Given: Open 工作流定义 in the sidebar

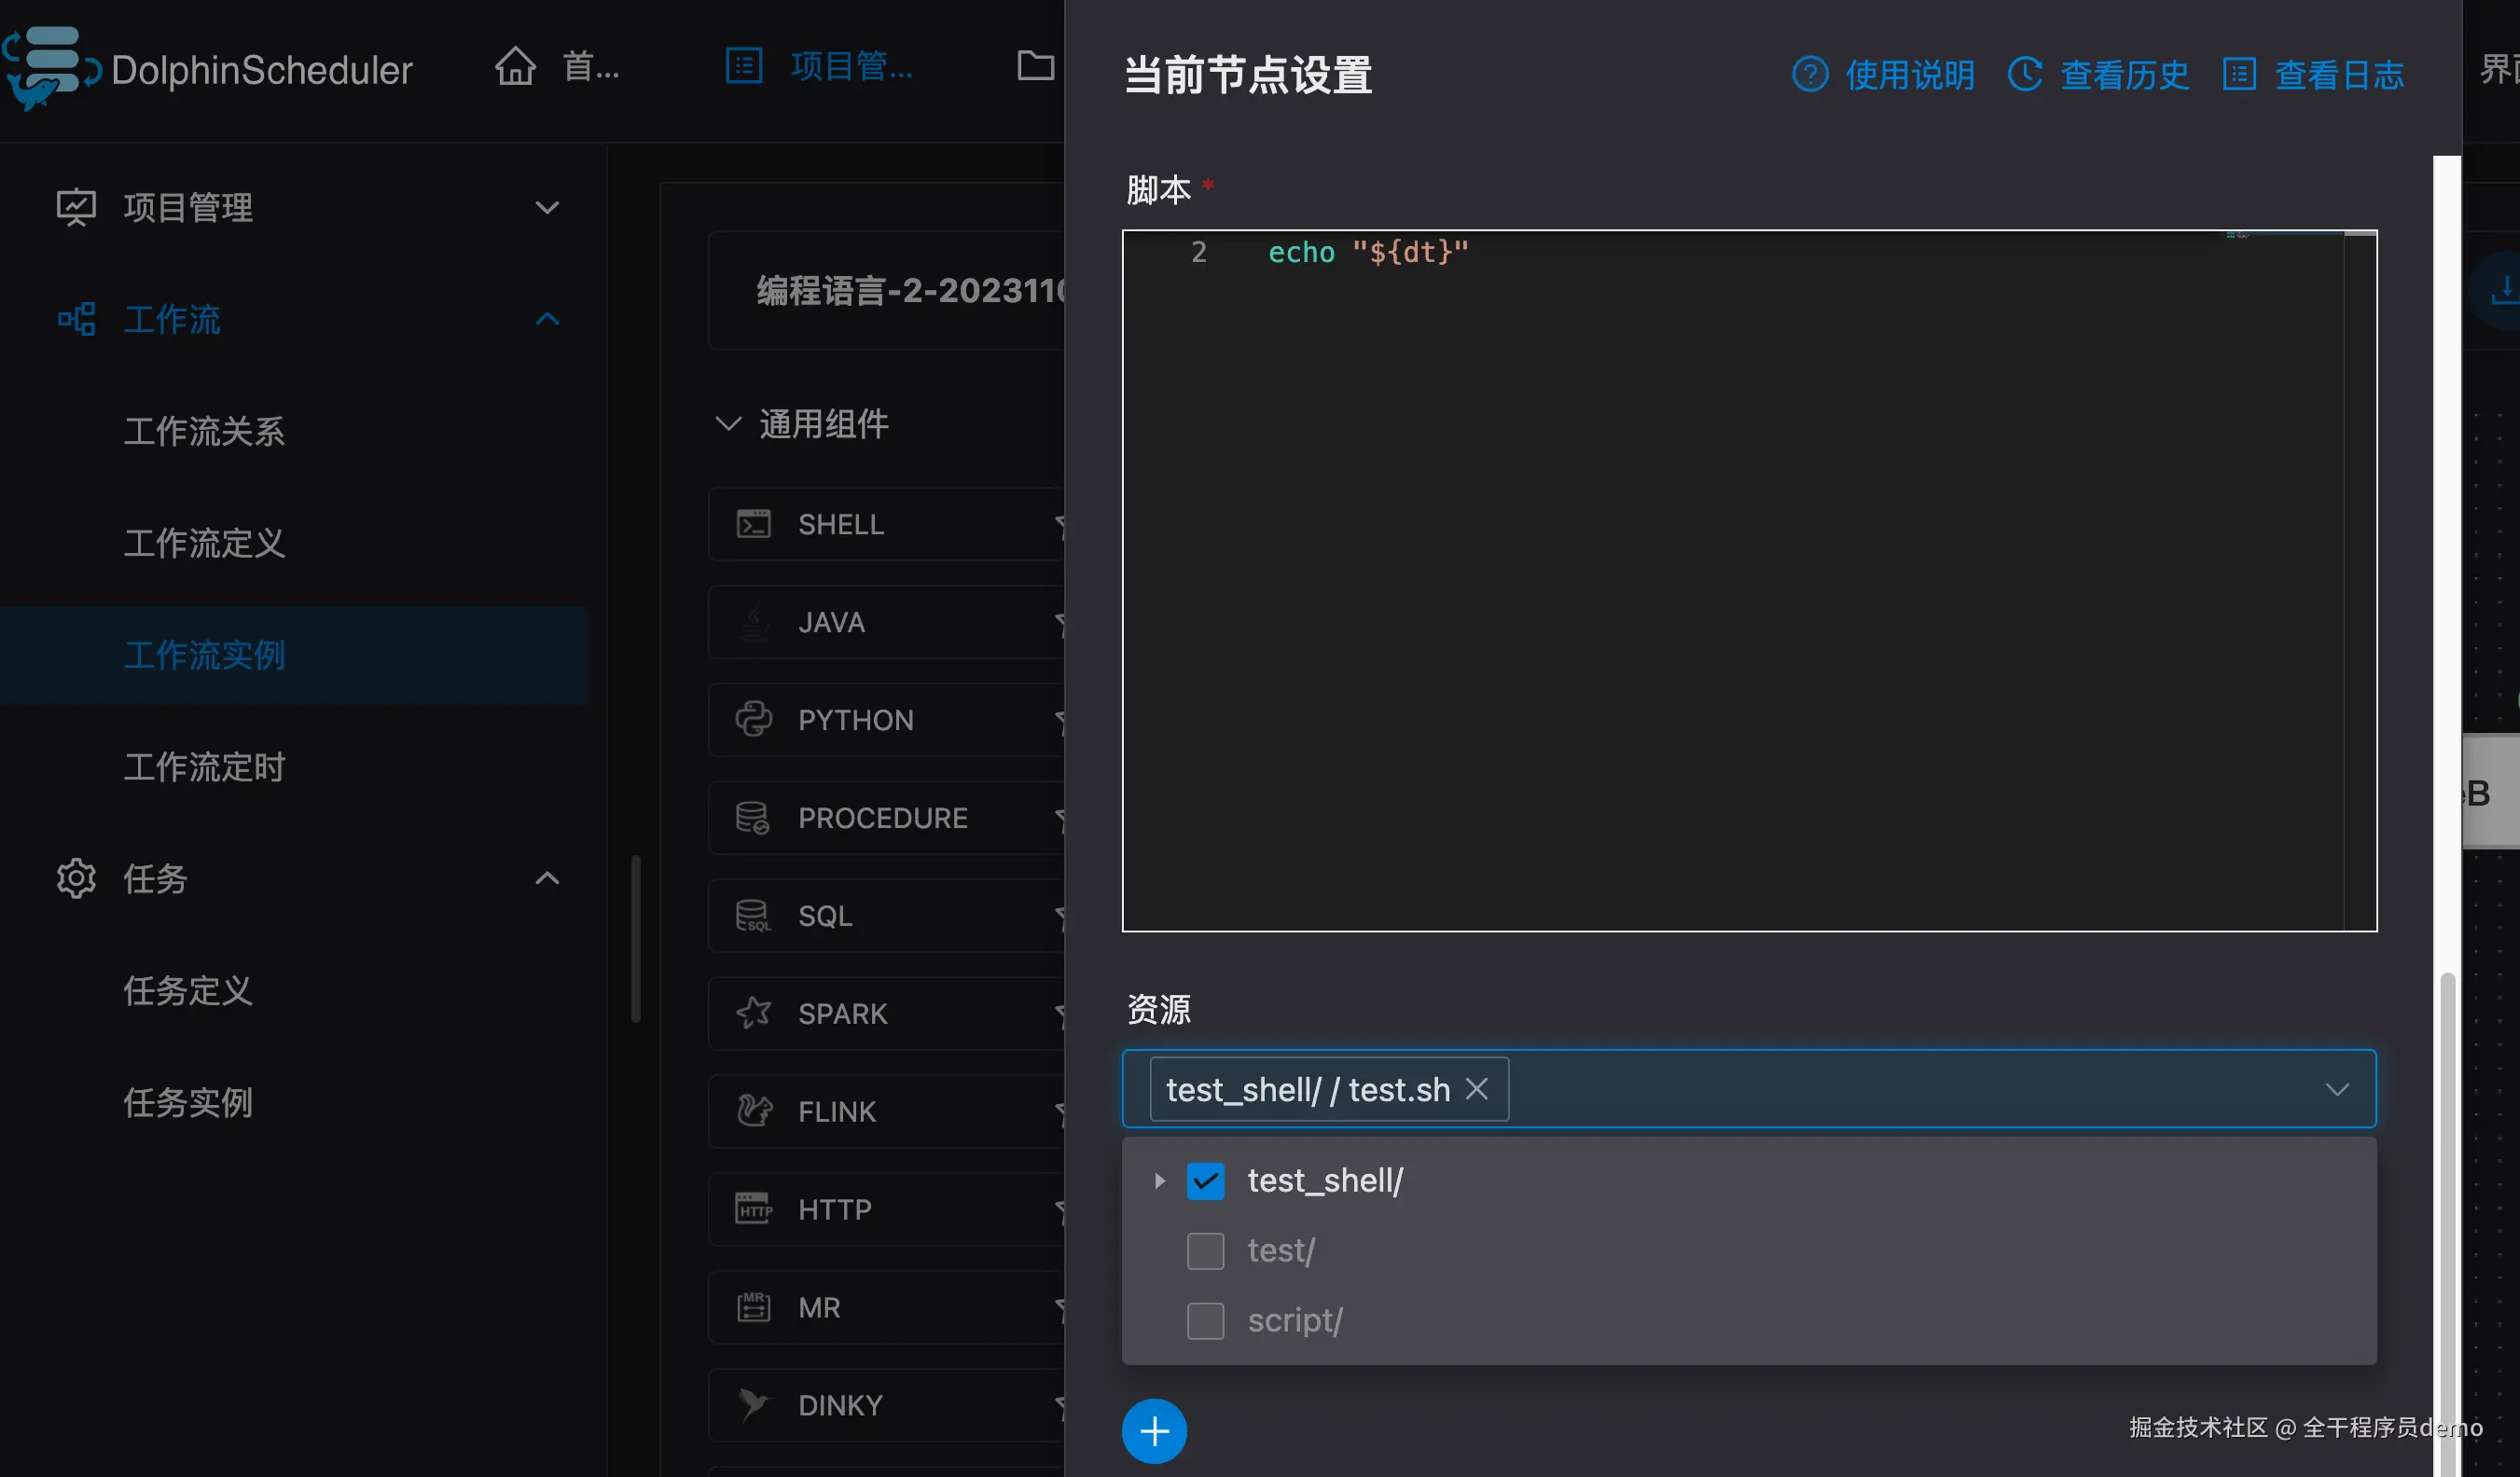Looking at the screenshot, I should pyautogui.click(x=204, y=543).
